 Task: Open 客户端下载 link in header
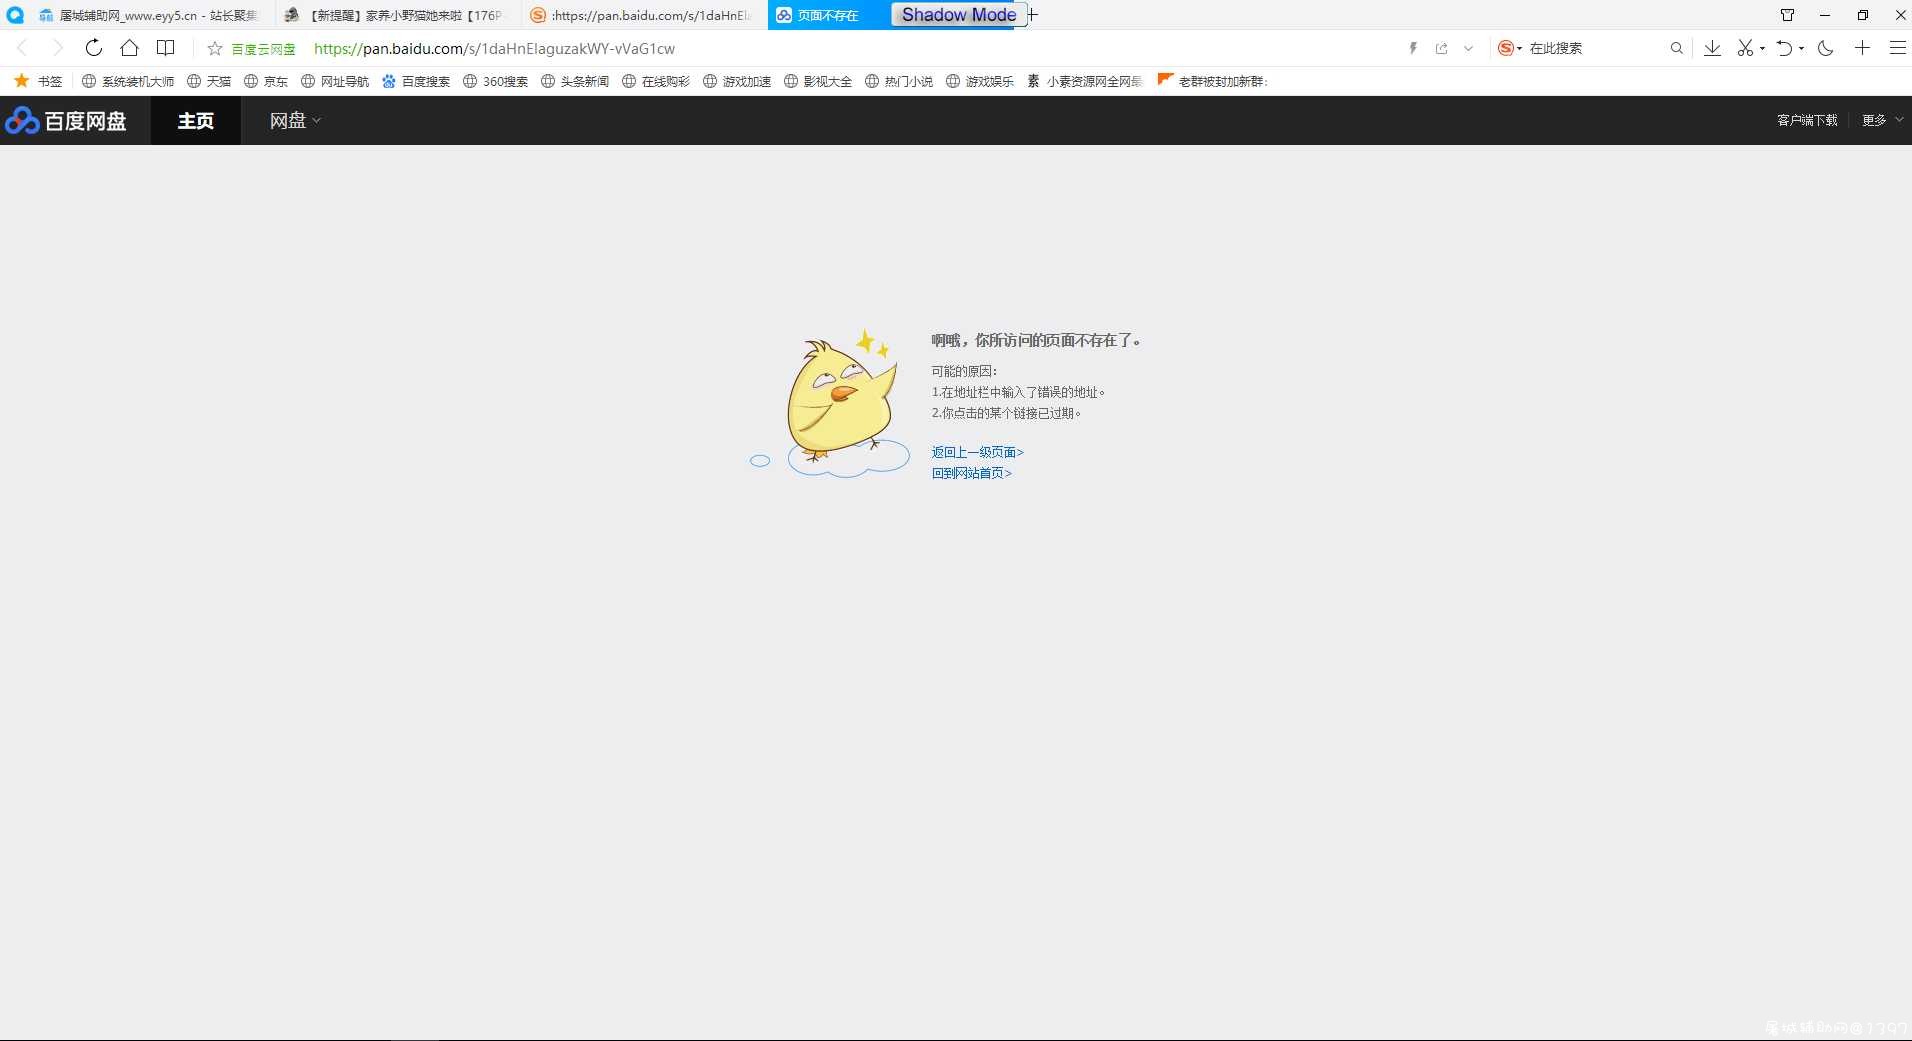[1807, 120]
